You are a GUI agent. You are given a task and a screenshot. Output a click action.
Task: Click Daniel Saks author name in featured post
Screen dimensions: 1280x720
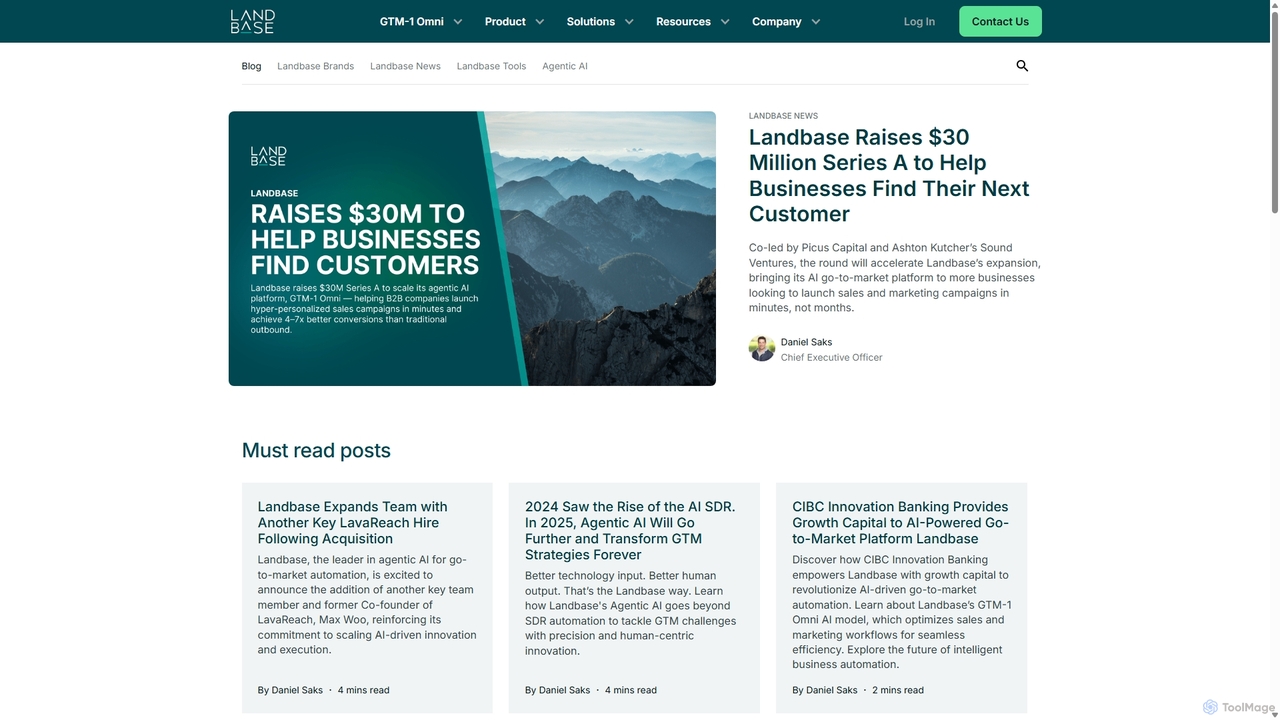(x=806, y=342)
